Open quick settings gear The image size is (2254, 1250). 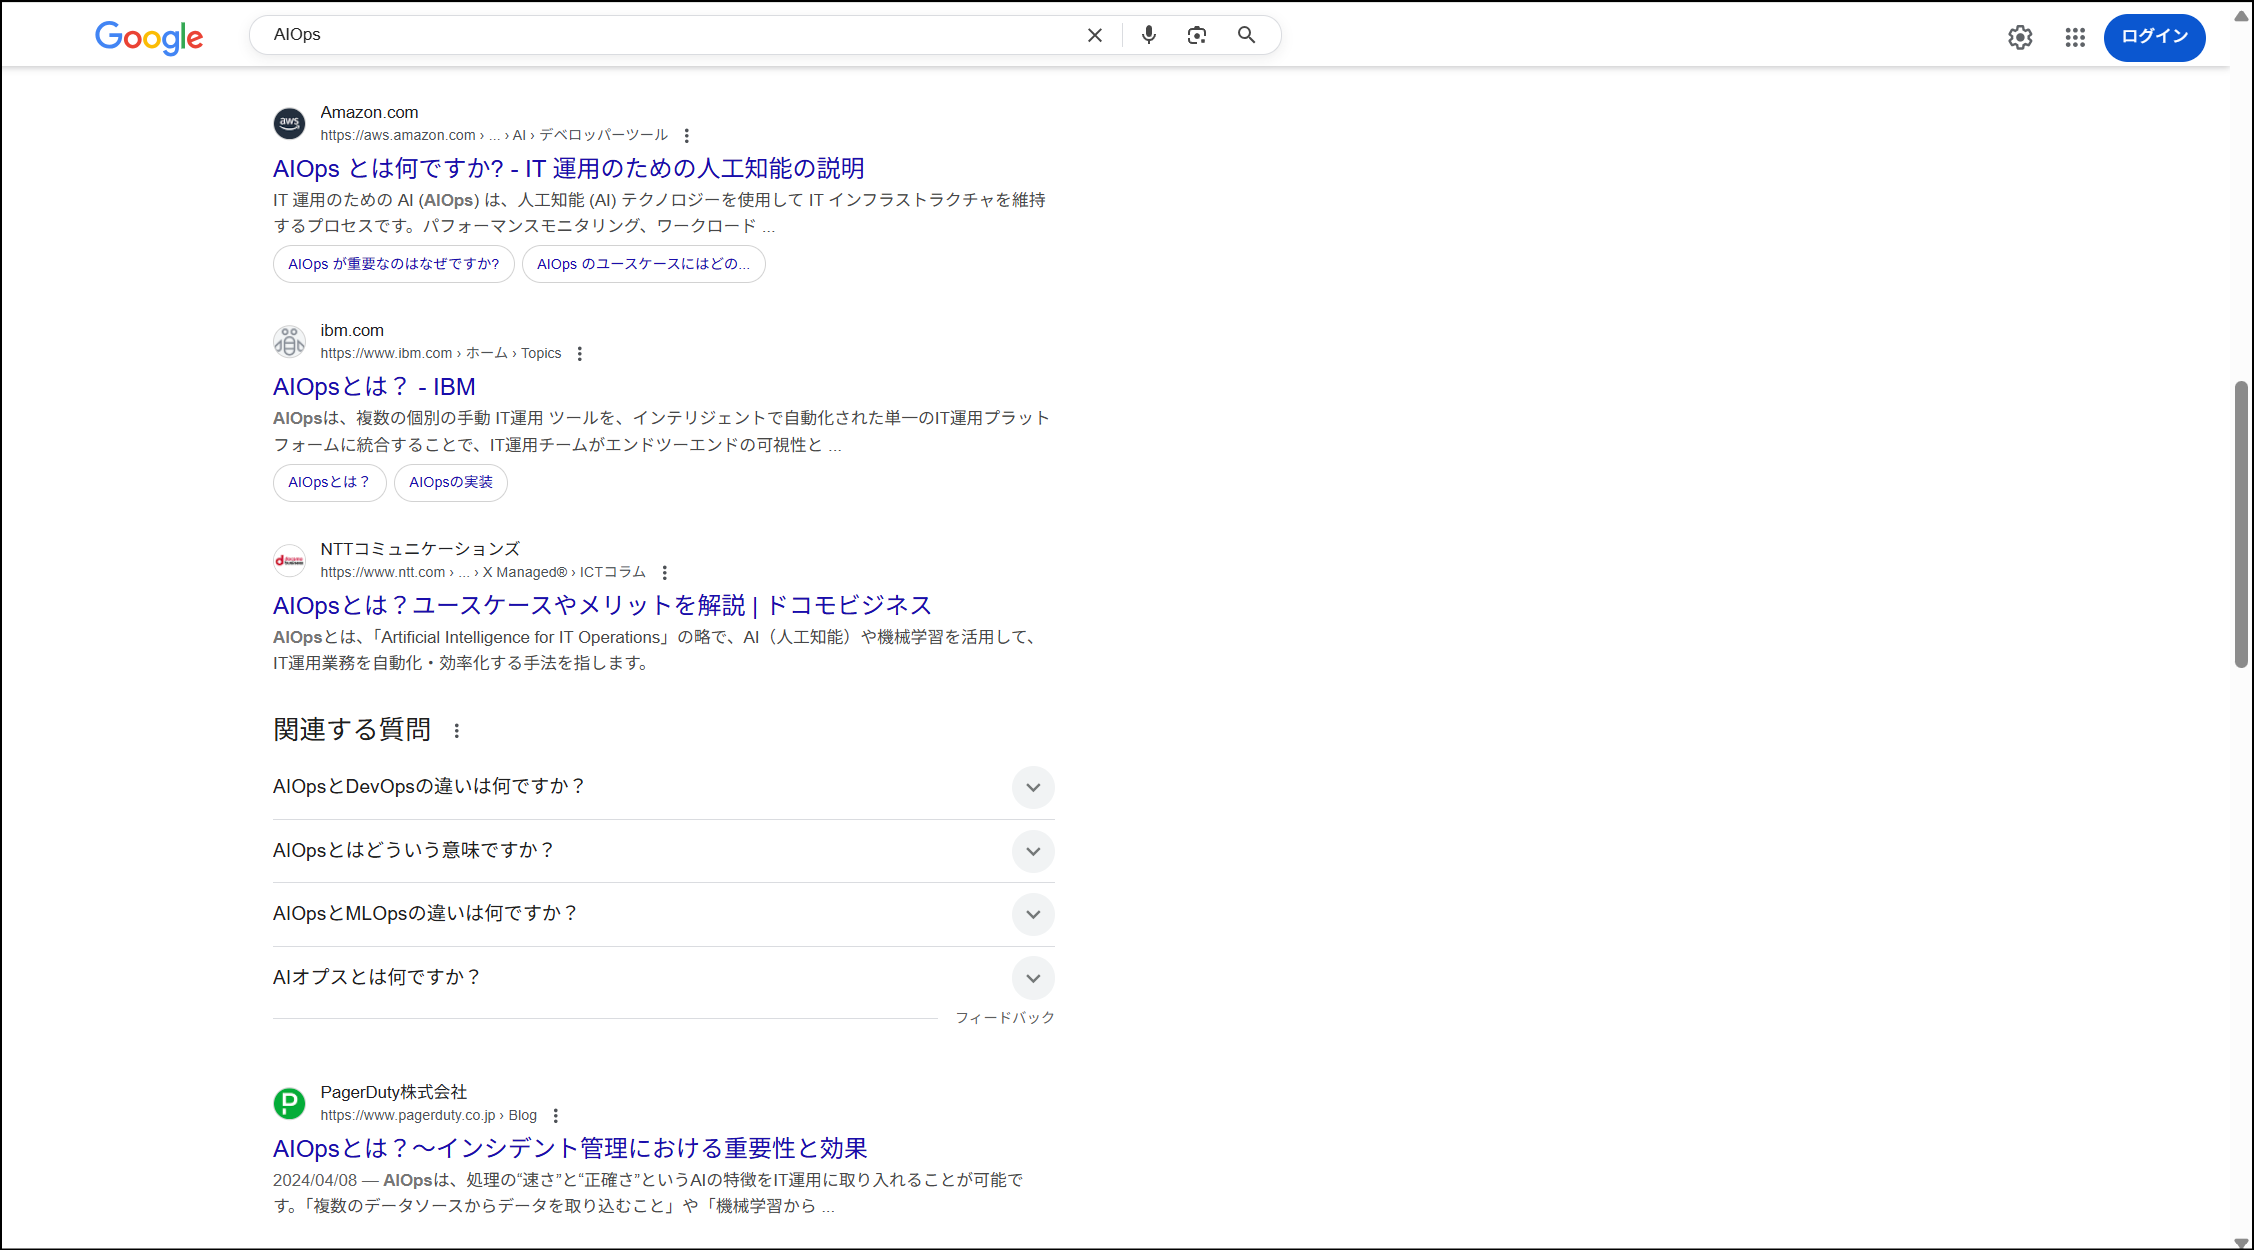2020,37
